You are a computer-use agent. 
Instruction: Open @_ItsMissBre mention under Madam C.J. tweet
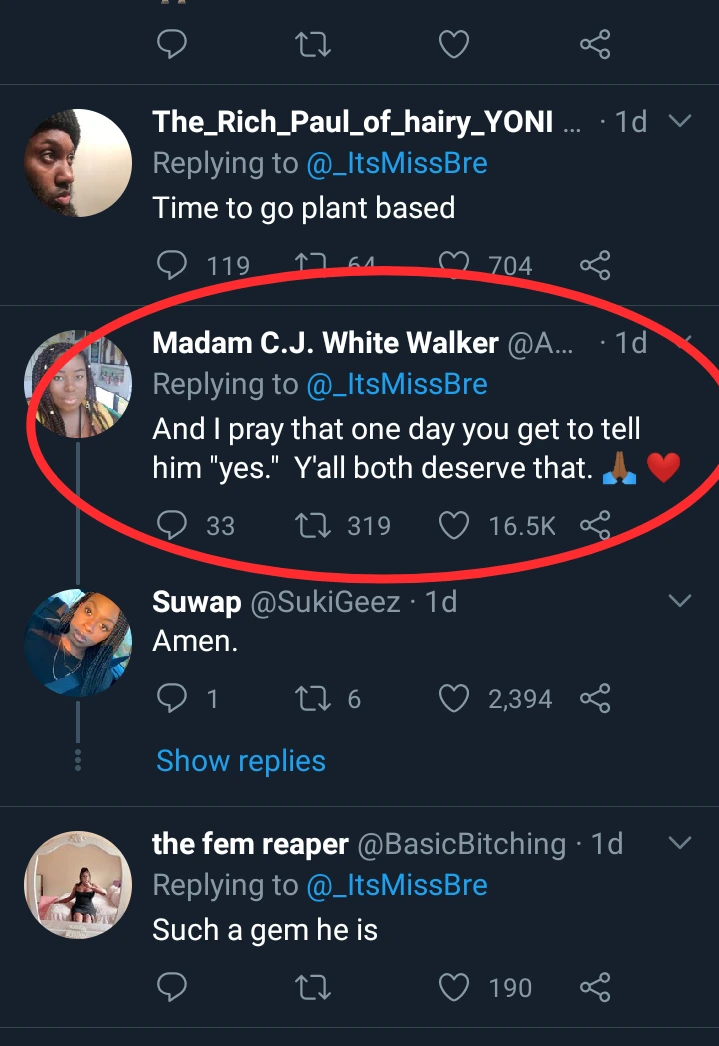coord(396,385)
